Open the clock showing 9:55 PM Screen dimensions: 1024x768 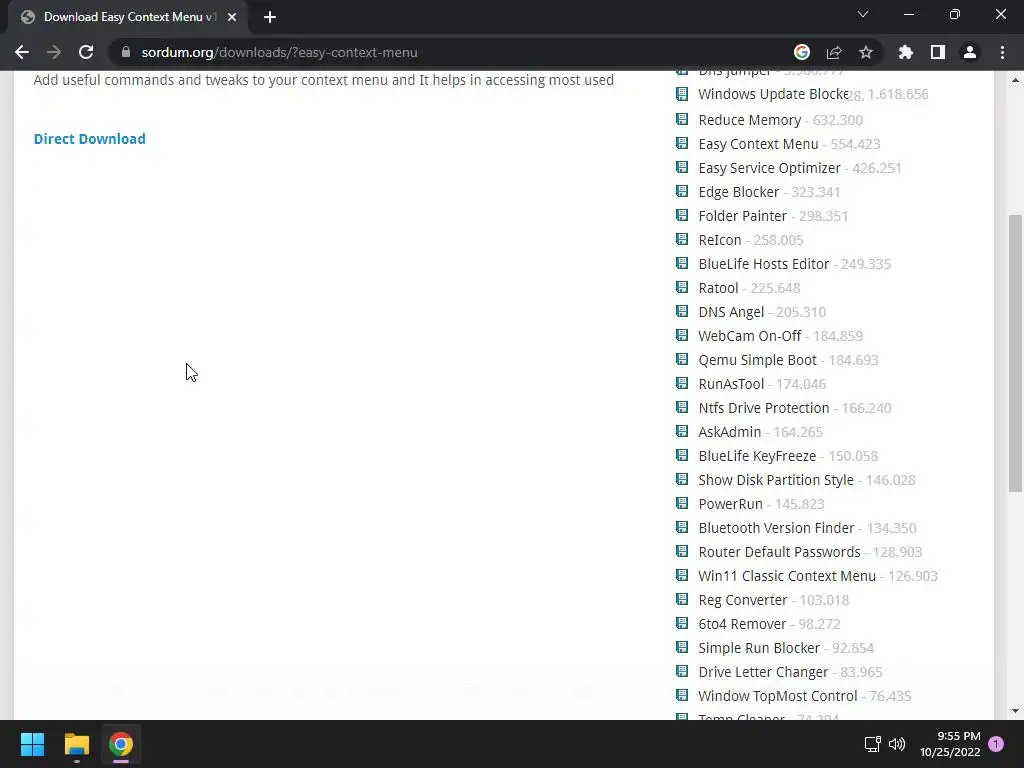pyautogui.click(x=950, y=744)
